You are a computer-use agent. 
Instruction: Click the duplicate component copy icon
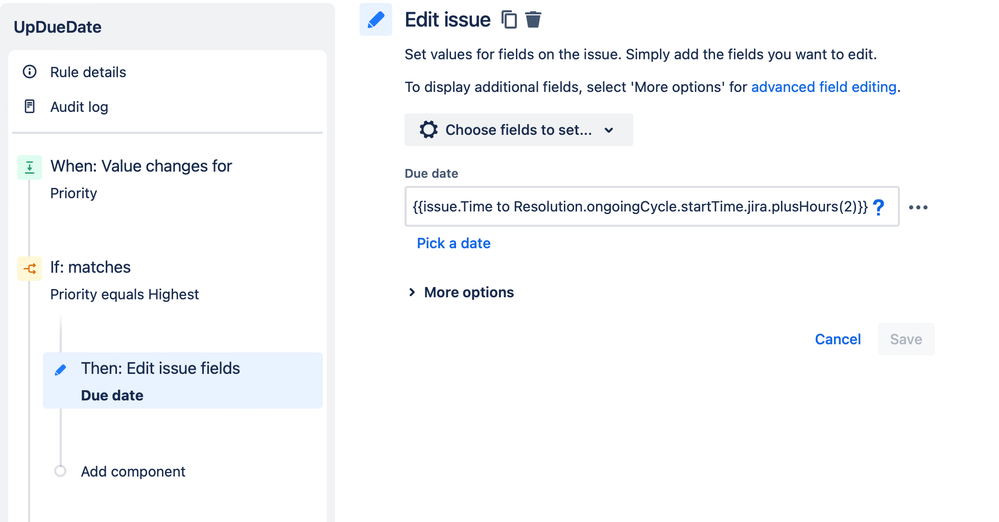pos(509,20)
